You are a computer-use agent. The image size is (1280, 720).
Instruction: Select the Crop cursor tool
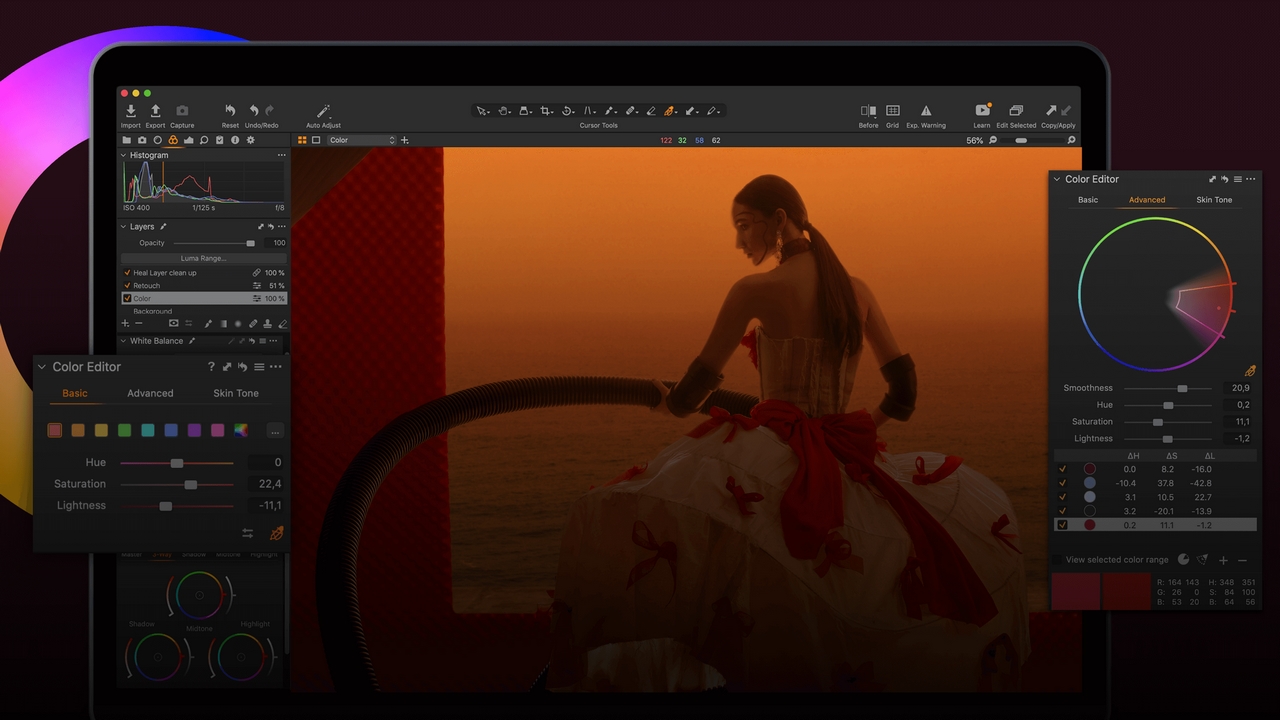point(547,111)
